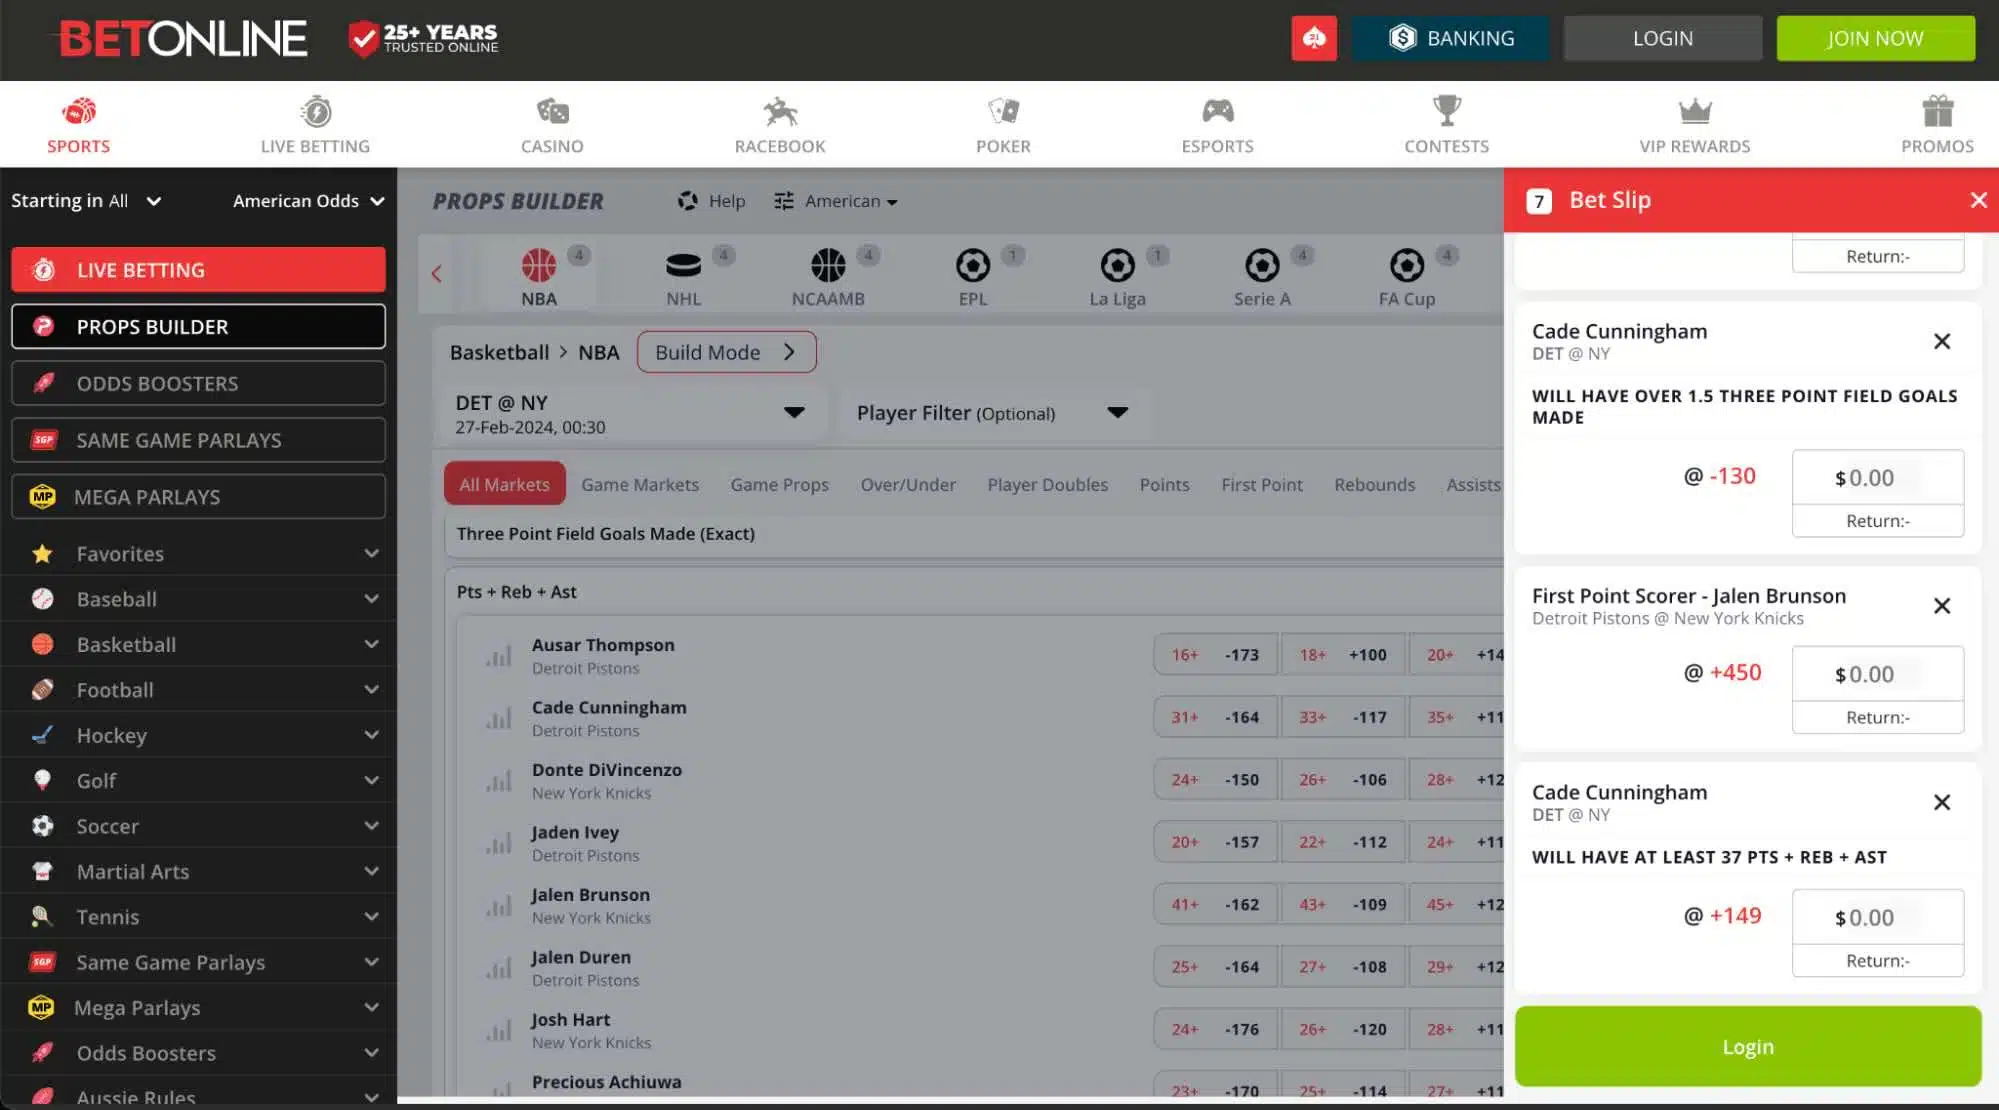The image size is (1999, 1110).
Task: Switch to the Game Props tab
Action: pyautogui.click(x=779, y=484)
